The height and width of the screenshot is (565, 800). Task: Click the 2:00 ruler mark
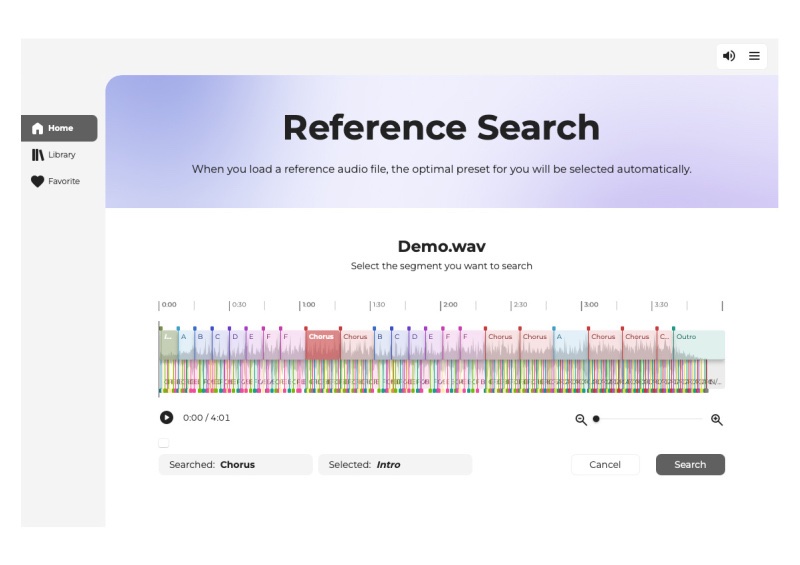[450, 305]
